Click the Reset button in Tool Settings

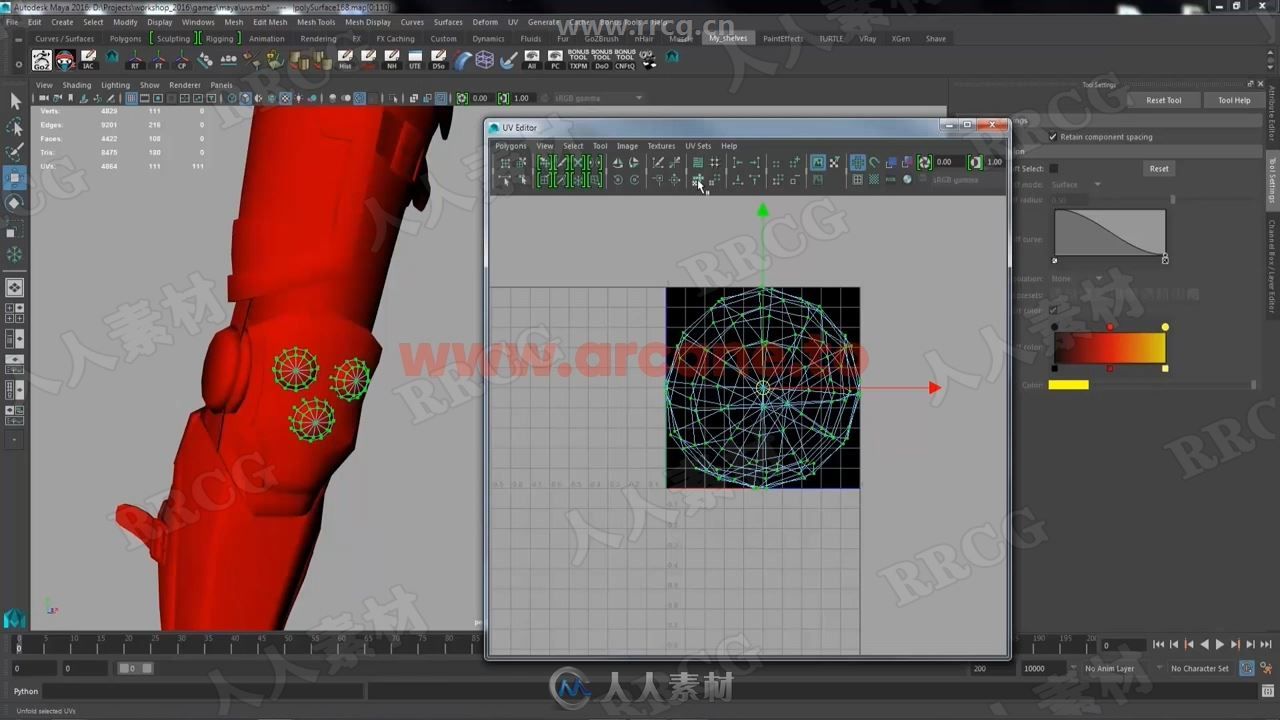1159,168
